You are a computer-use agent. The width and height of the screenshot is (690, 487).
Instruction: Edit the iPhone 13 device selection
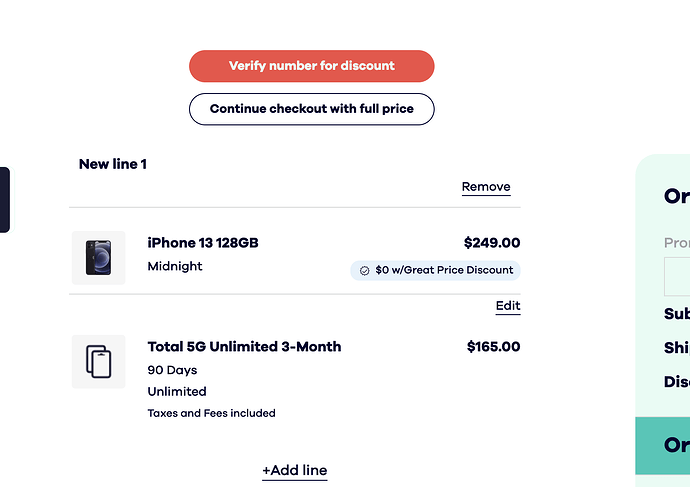(508, 306)
